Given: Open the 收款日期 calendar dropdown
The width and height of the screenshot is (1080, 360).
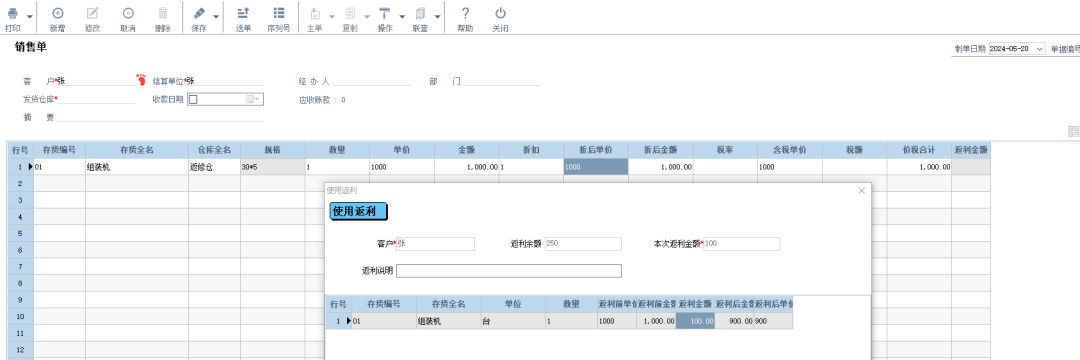Looking at the screenshot, I should (254, 99).
